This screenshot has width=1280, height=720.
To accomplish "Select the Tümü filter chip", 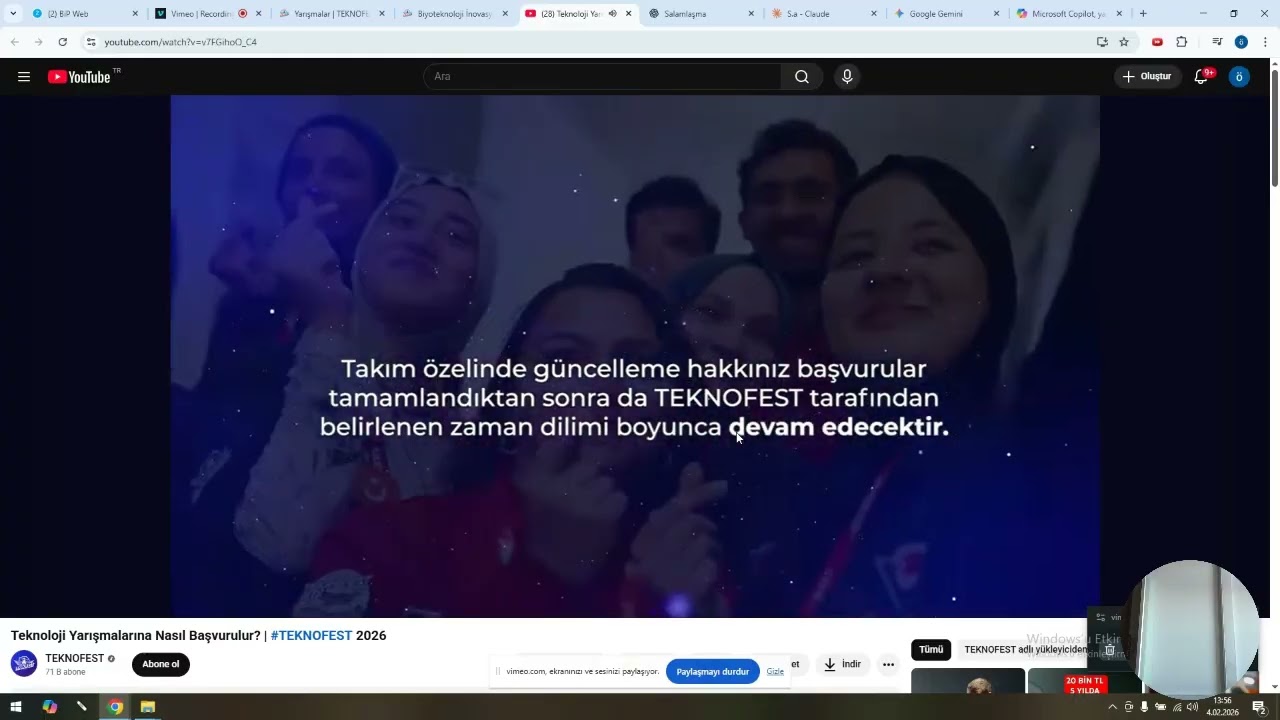I will [931, 650].
